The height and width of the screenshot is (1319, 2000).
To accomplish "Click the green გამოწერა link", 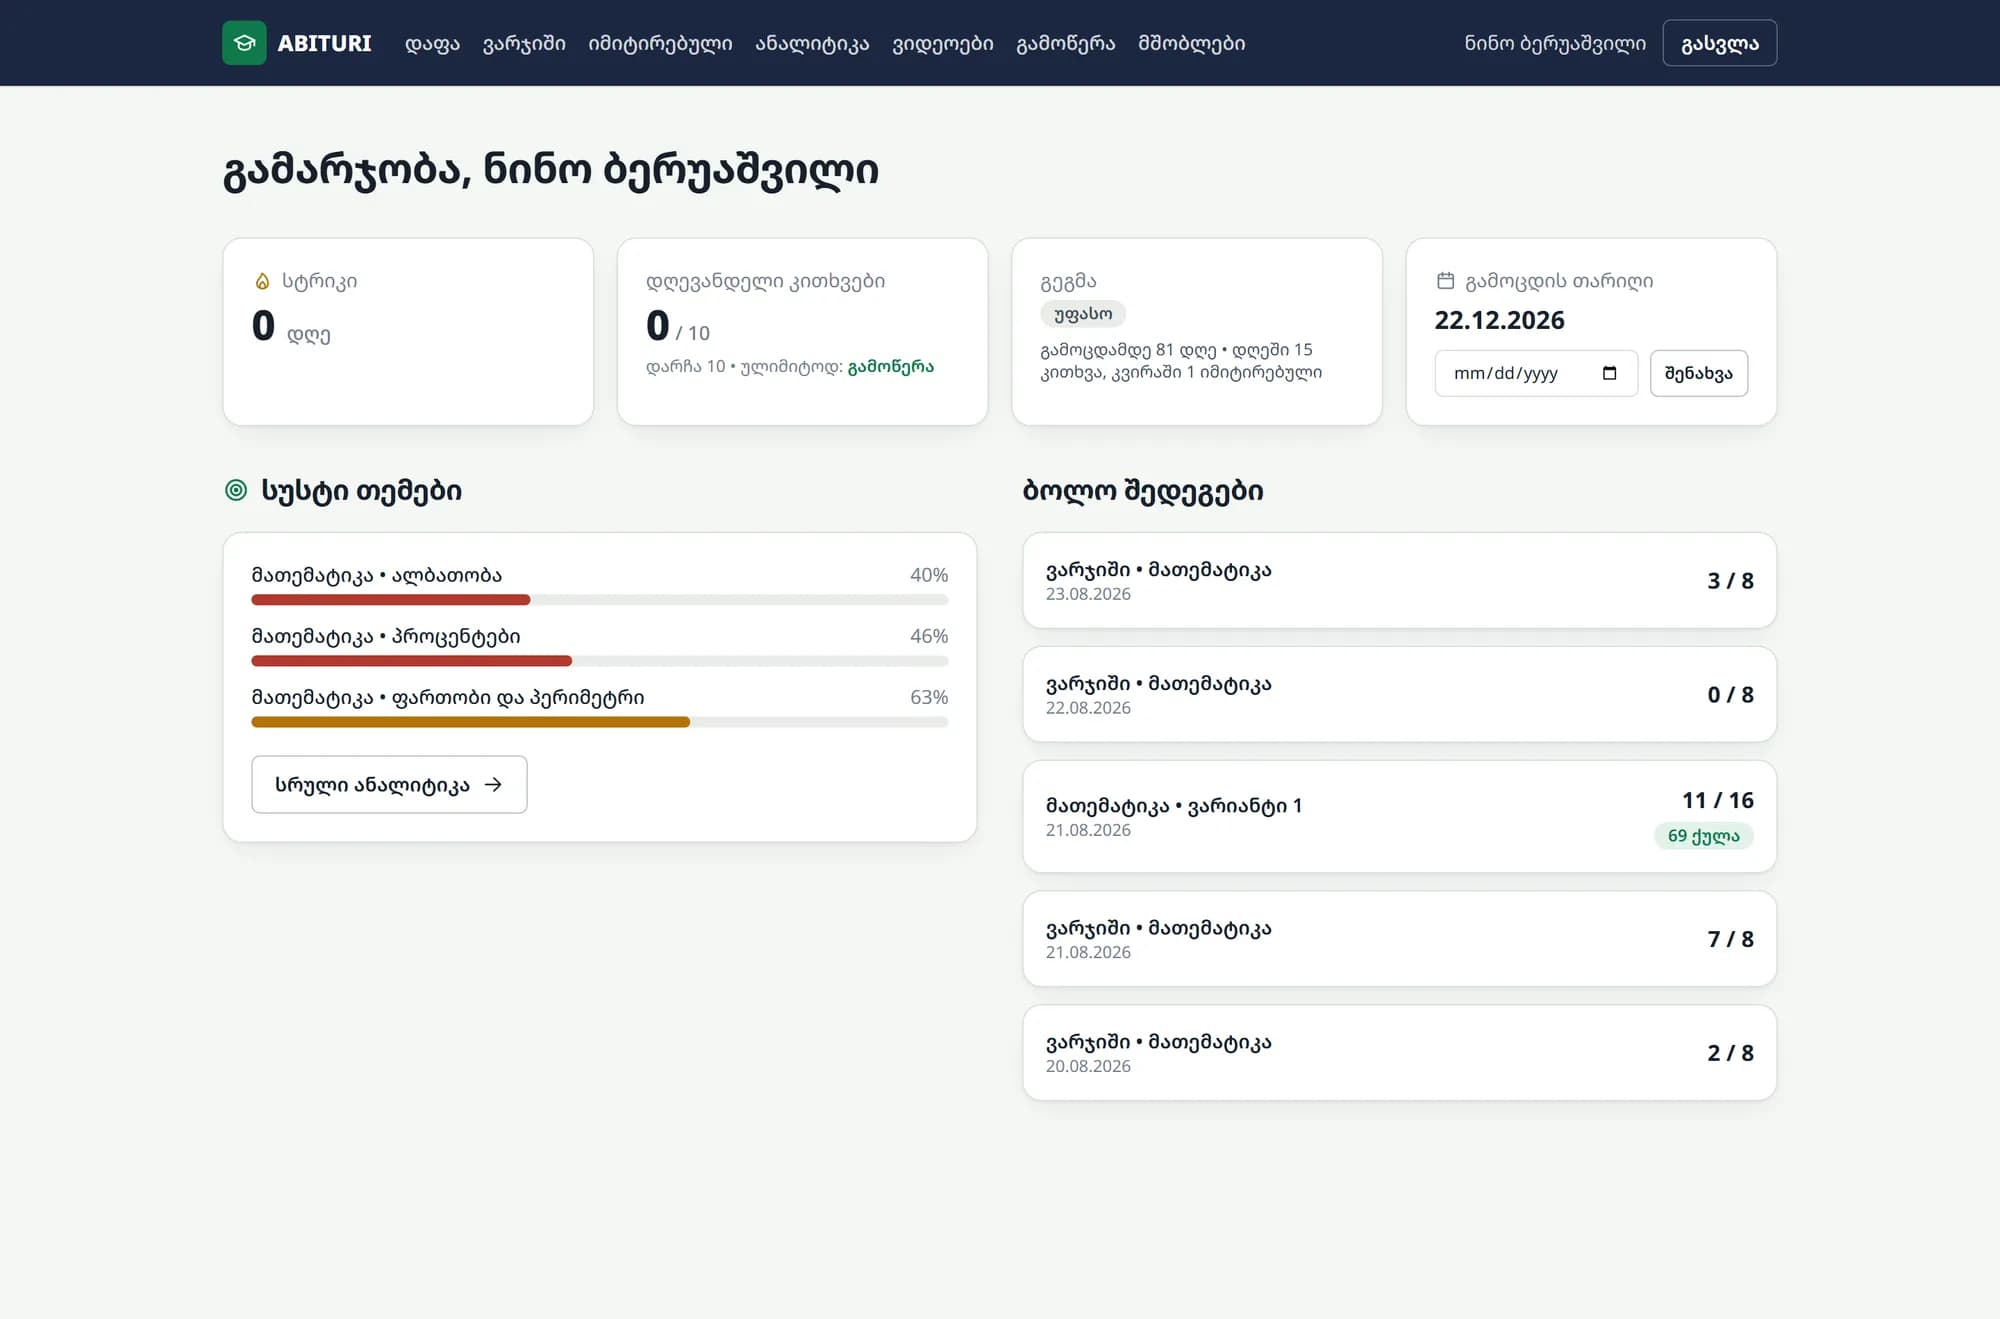I will pyautogui.click(x=890, y=367).
